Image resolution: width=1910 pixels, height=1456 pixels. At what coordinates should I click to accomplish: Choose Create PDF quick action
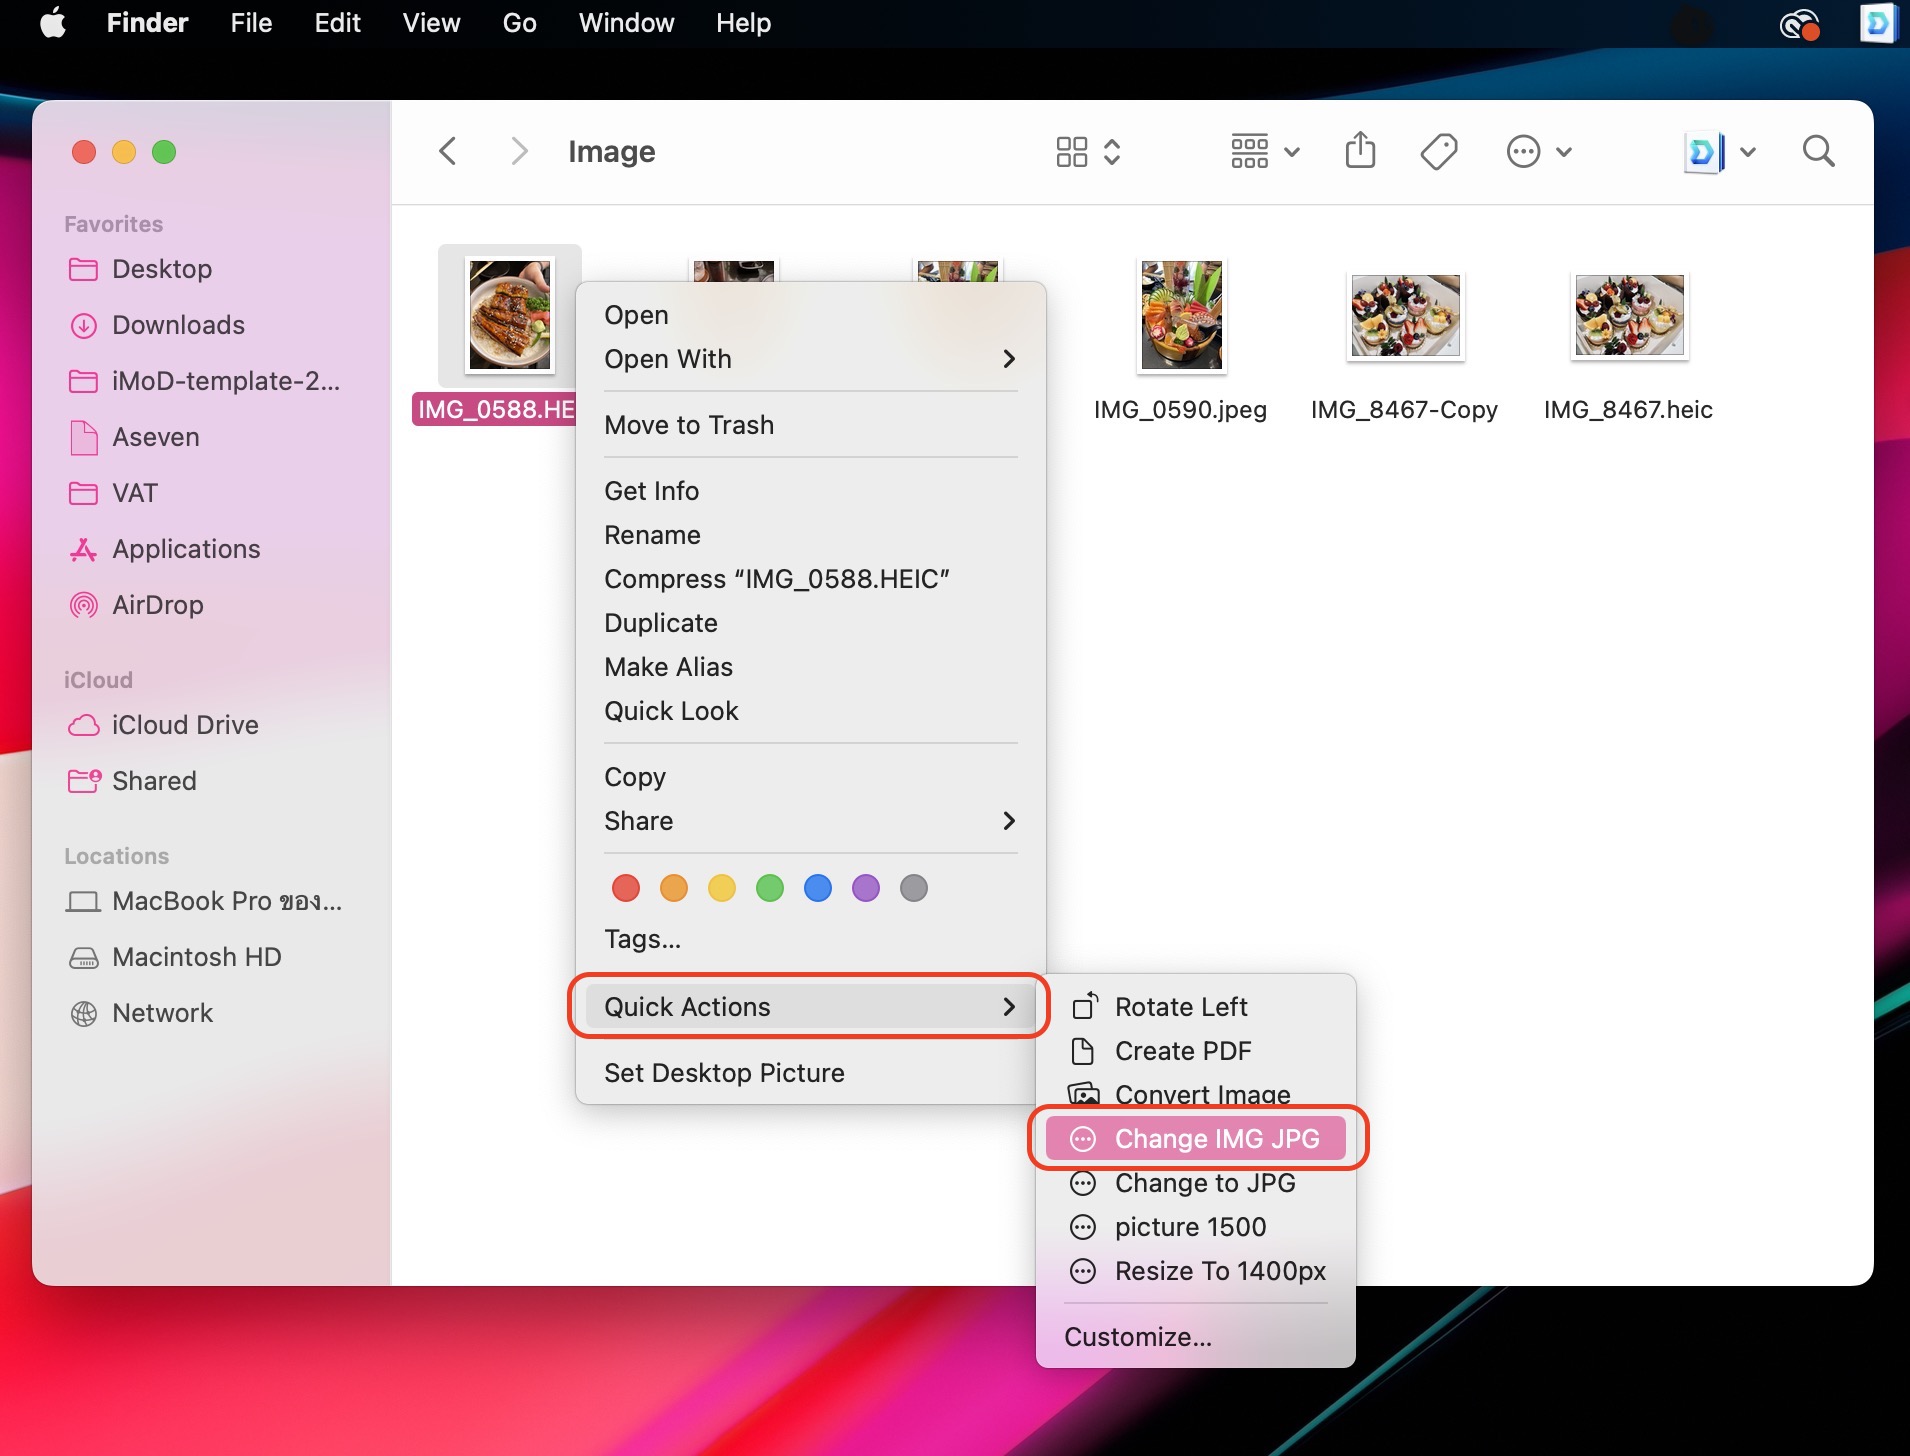tap(1182, 1051)
